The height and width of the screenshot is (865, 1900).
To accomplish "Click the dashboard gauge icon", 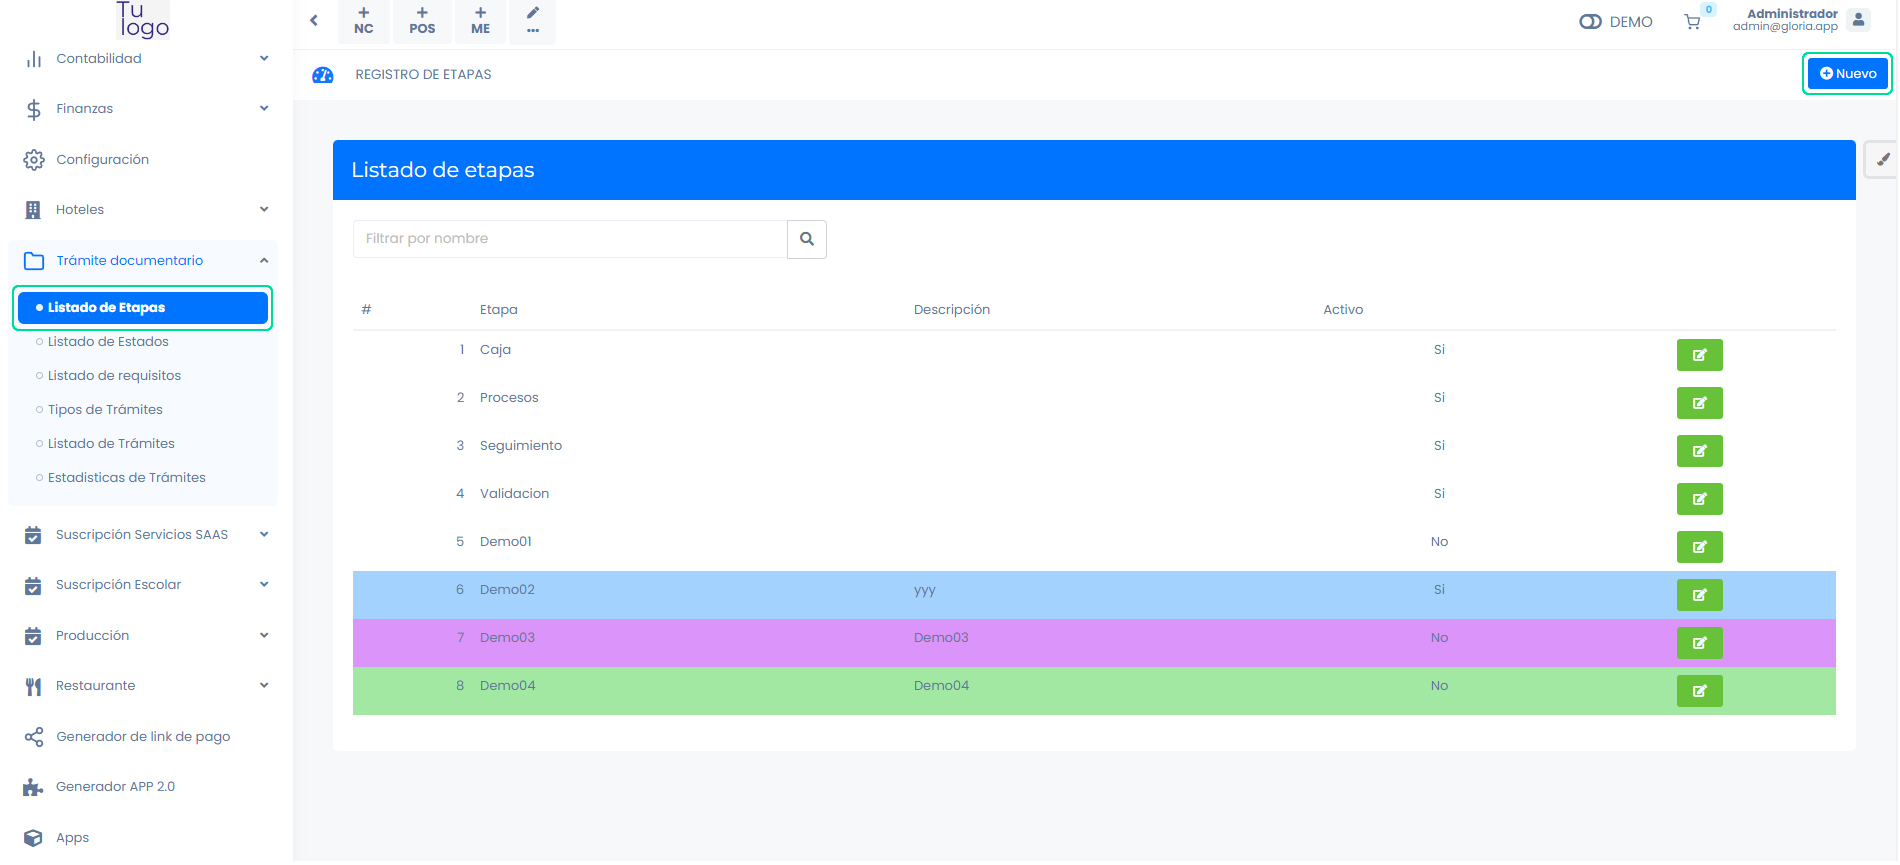I will pos(323,75).
